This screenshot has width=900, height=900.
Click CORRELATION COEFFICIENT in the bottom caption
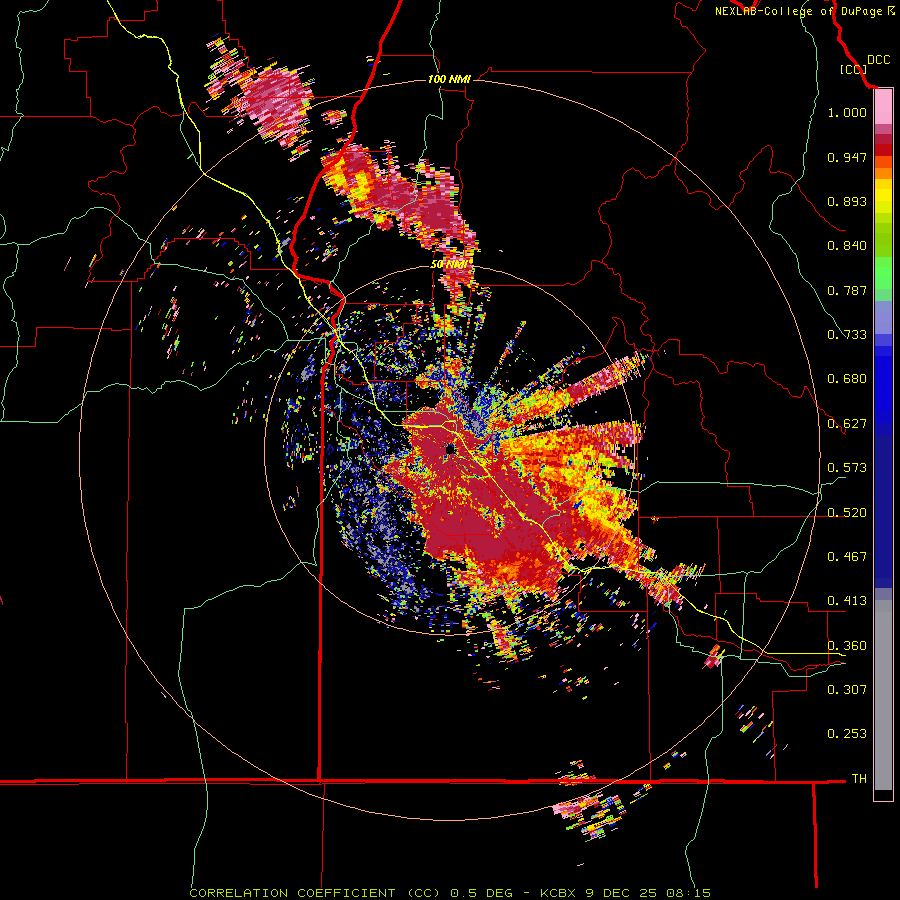[x=292, y=893]
